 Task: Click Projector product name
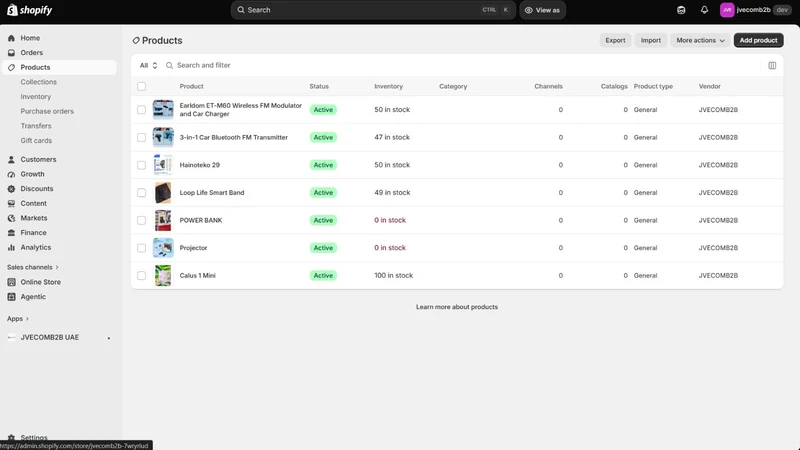pos(193,248)
